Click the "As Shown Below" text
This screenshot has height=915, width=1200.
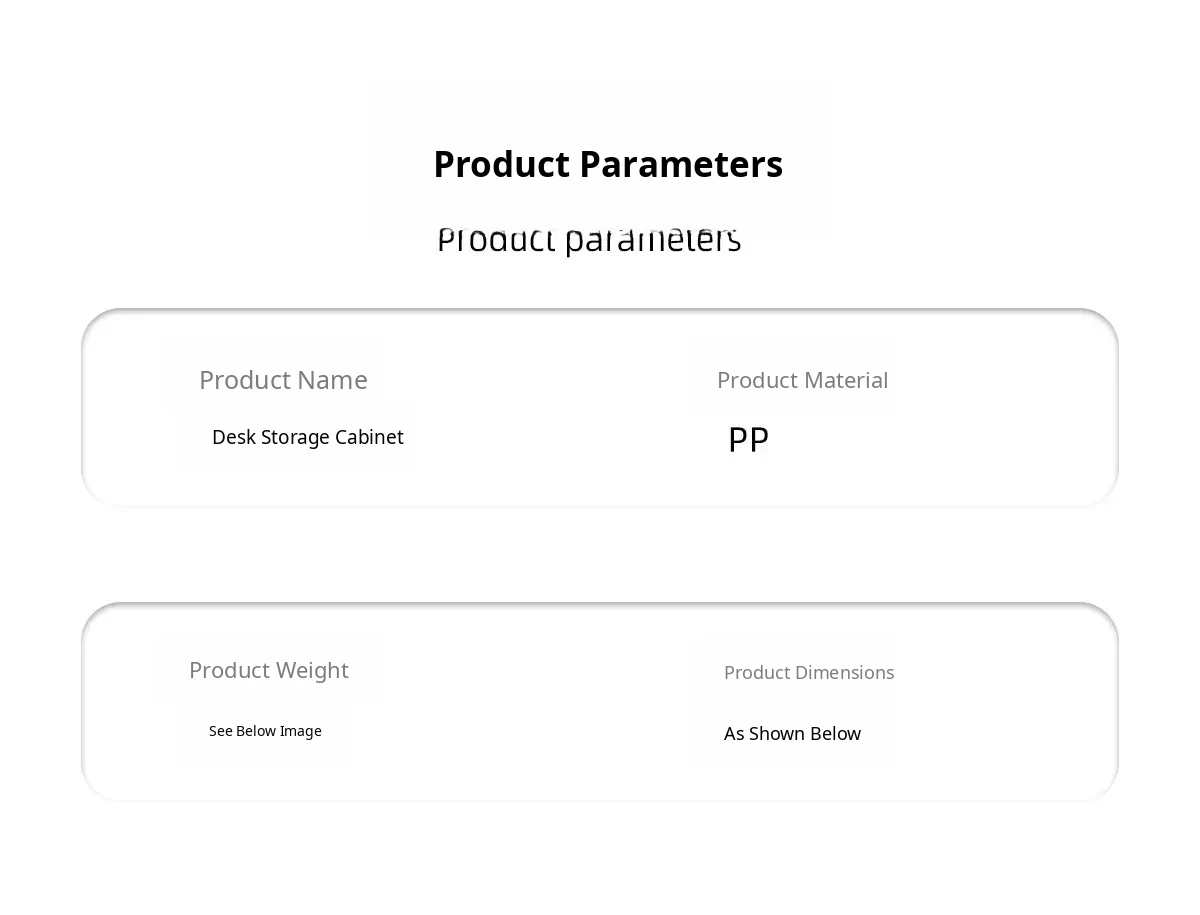point(792,734)
